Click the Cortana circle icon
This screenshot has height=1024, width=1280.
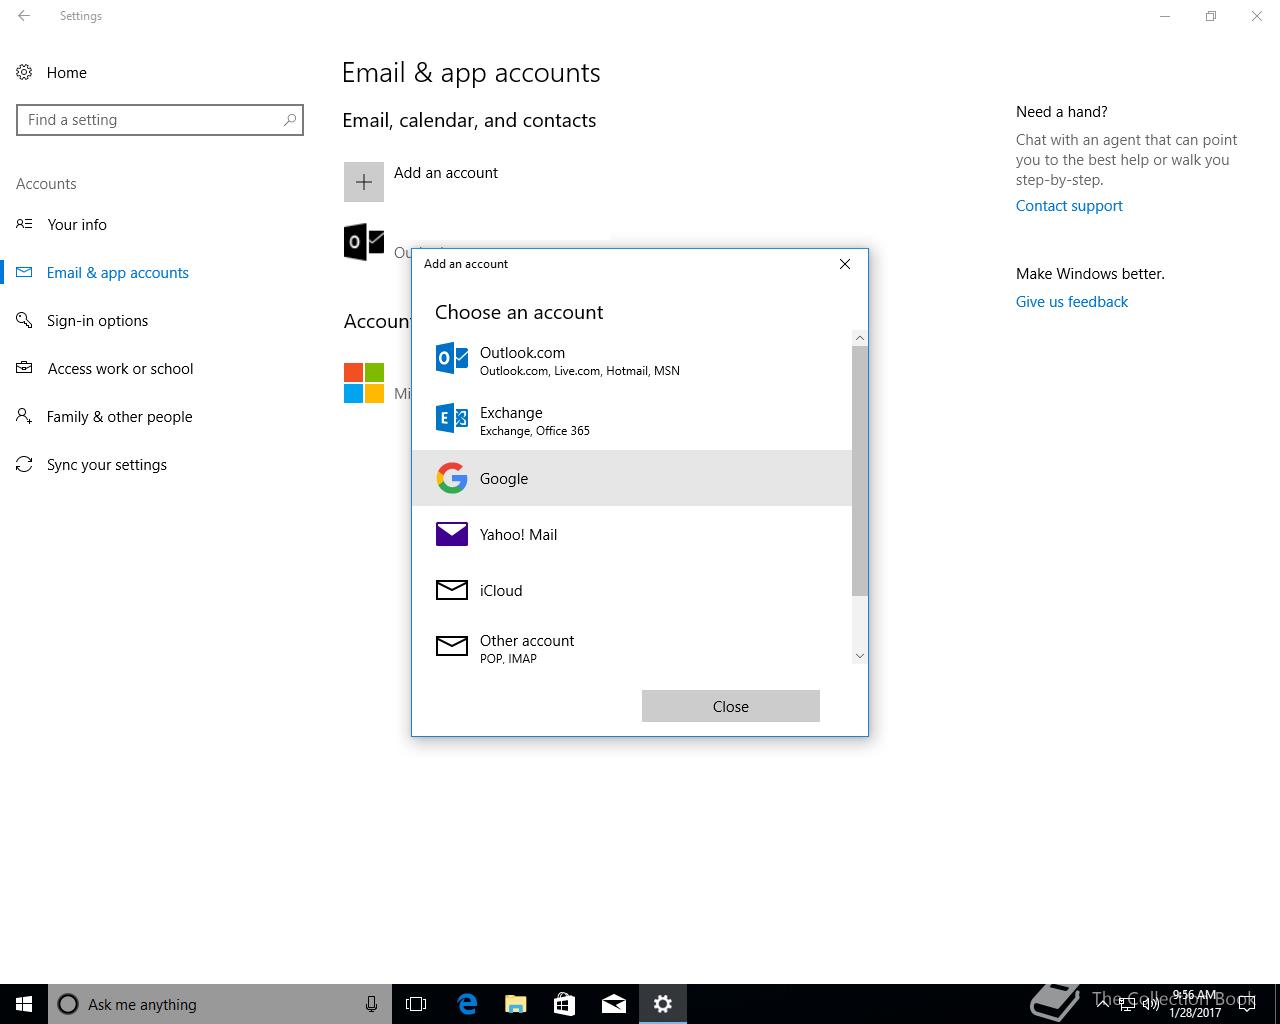tap(68, 1004)
